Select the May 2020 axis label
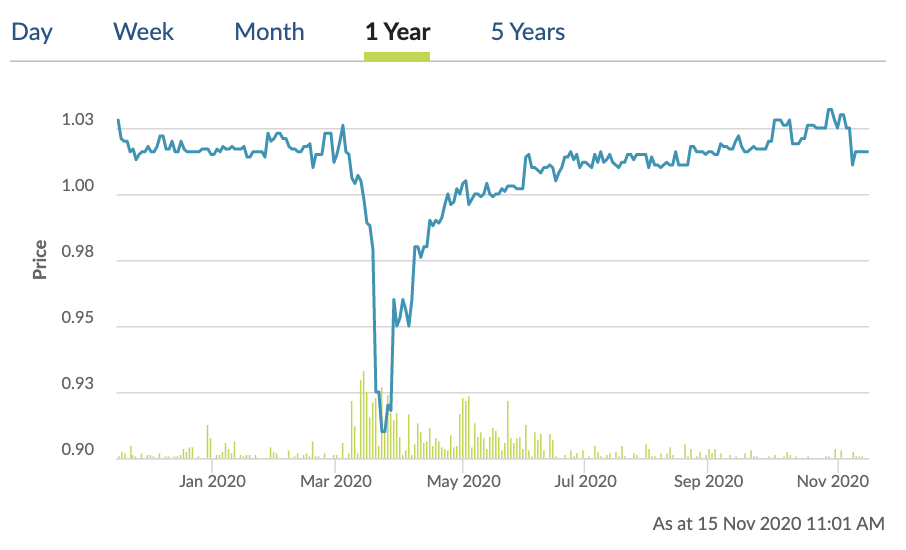 pyautogui.click(x=462, y=481)
